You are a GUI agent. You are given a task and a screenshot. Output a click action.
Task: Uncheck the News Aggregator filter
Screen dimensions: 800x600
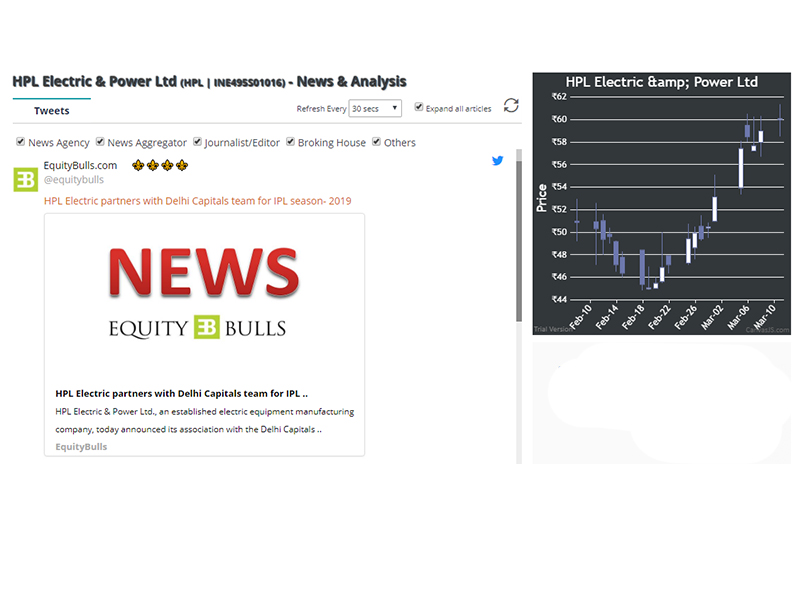100,142
